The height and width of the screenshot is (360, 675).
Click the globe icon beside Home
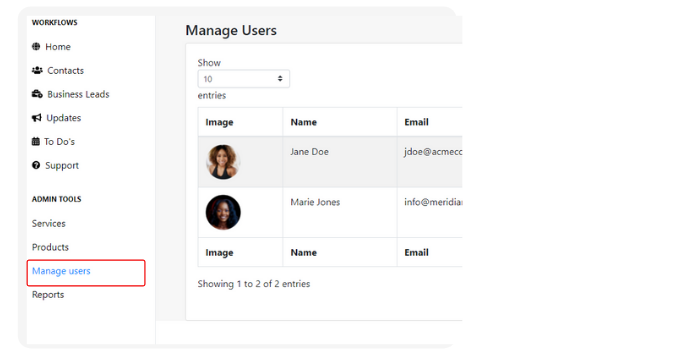36,47
